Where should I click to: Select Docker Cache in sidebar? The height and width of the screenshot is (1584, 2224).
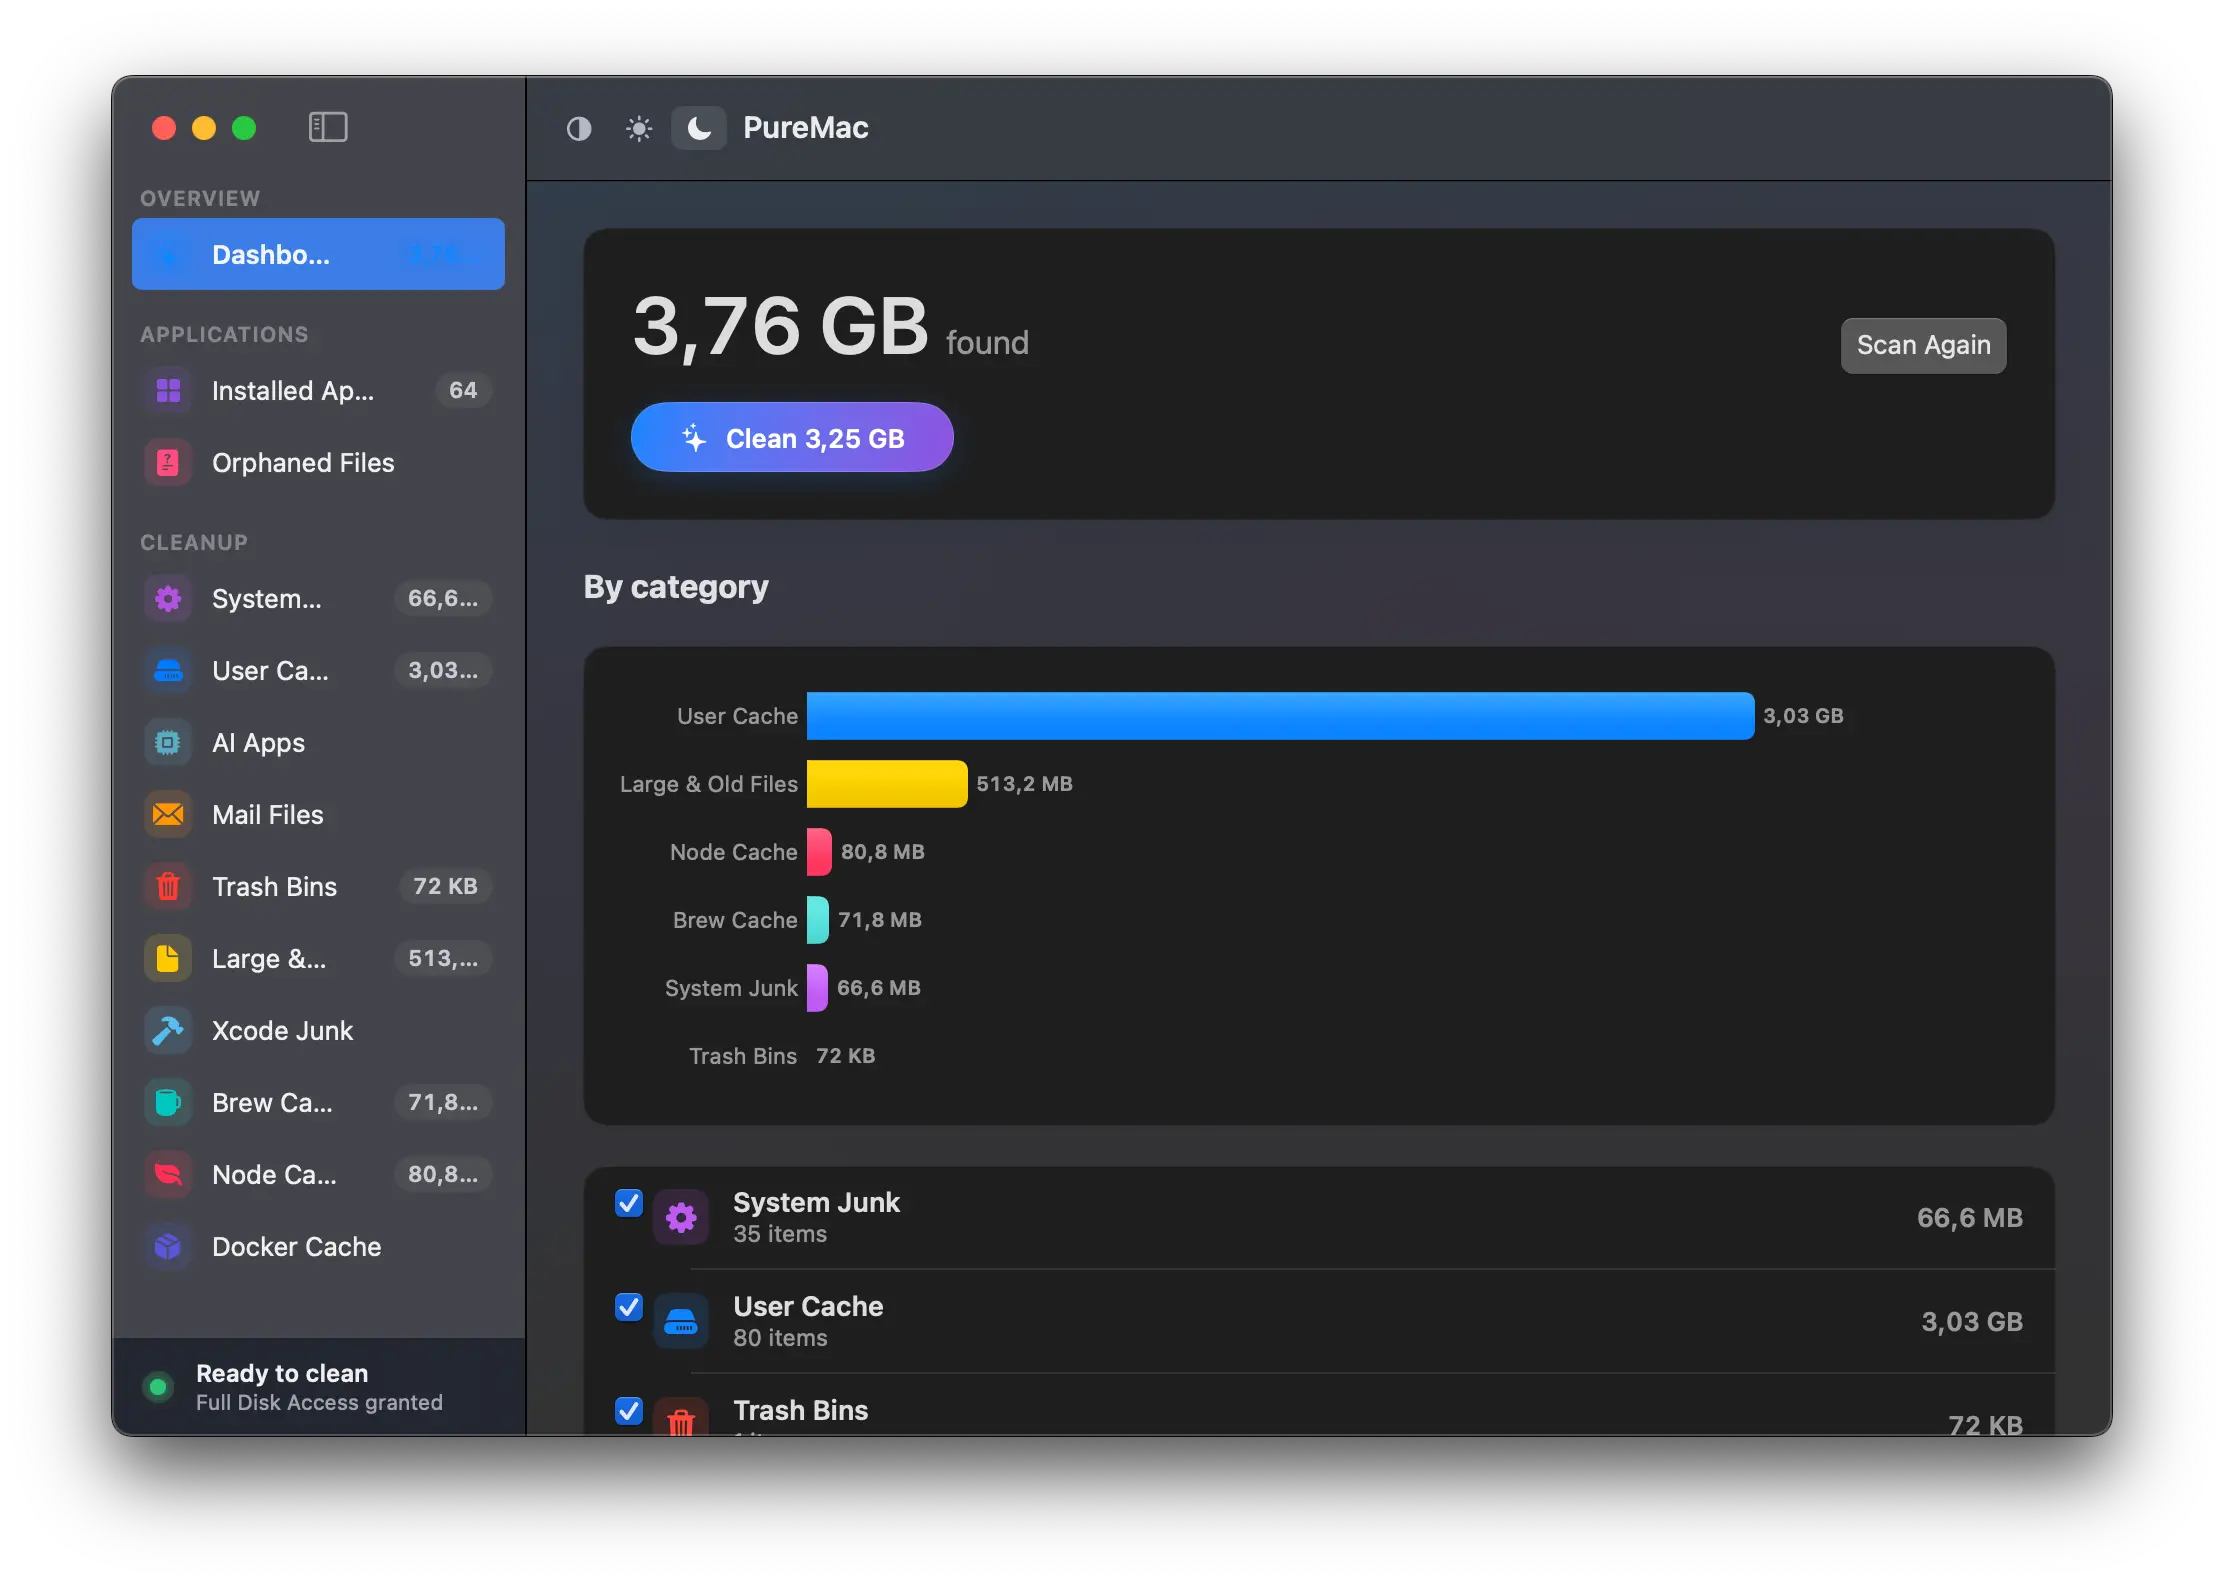point(318,1246)
